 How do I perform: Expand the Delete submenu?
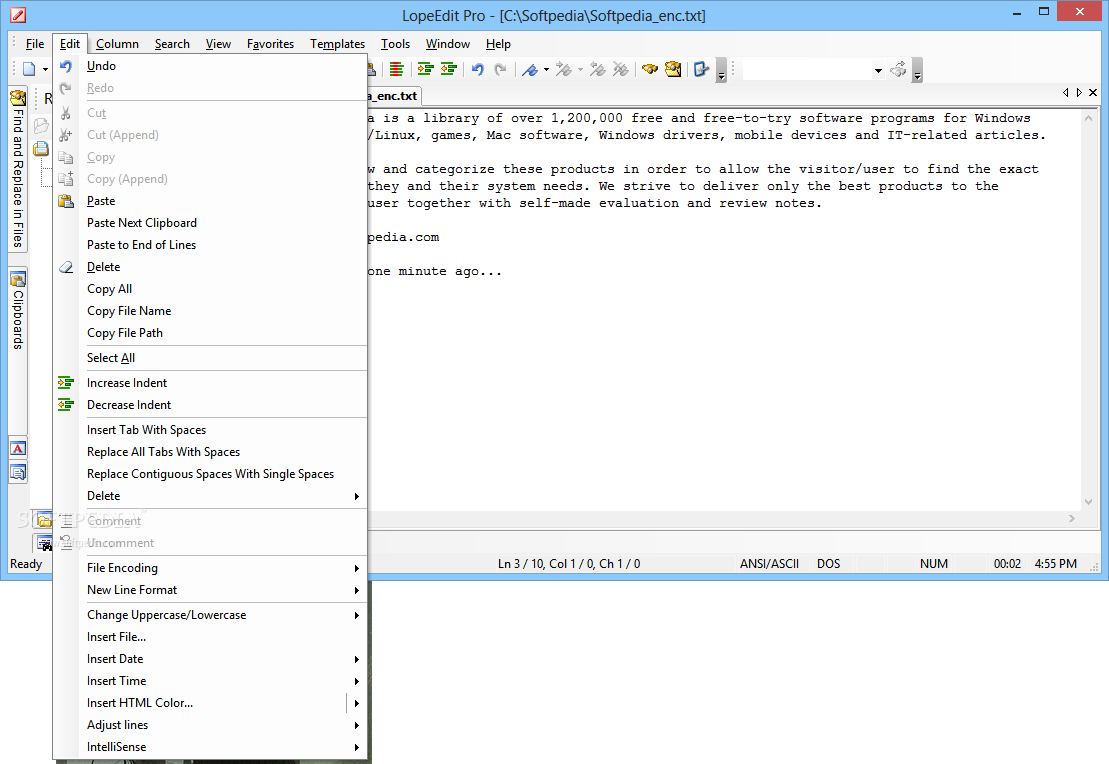(x=210, y=496)
